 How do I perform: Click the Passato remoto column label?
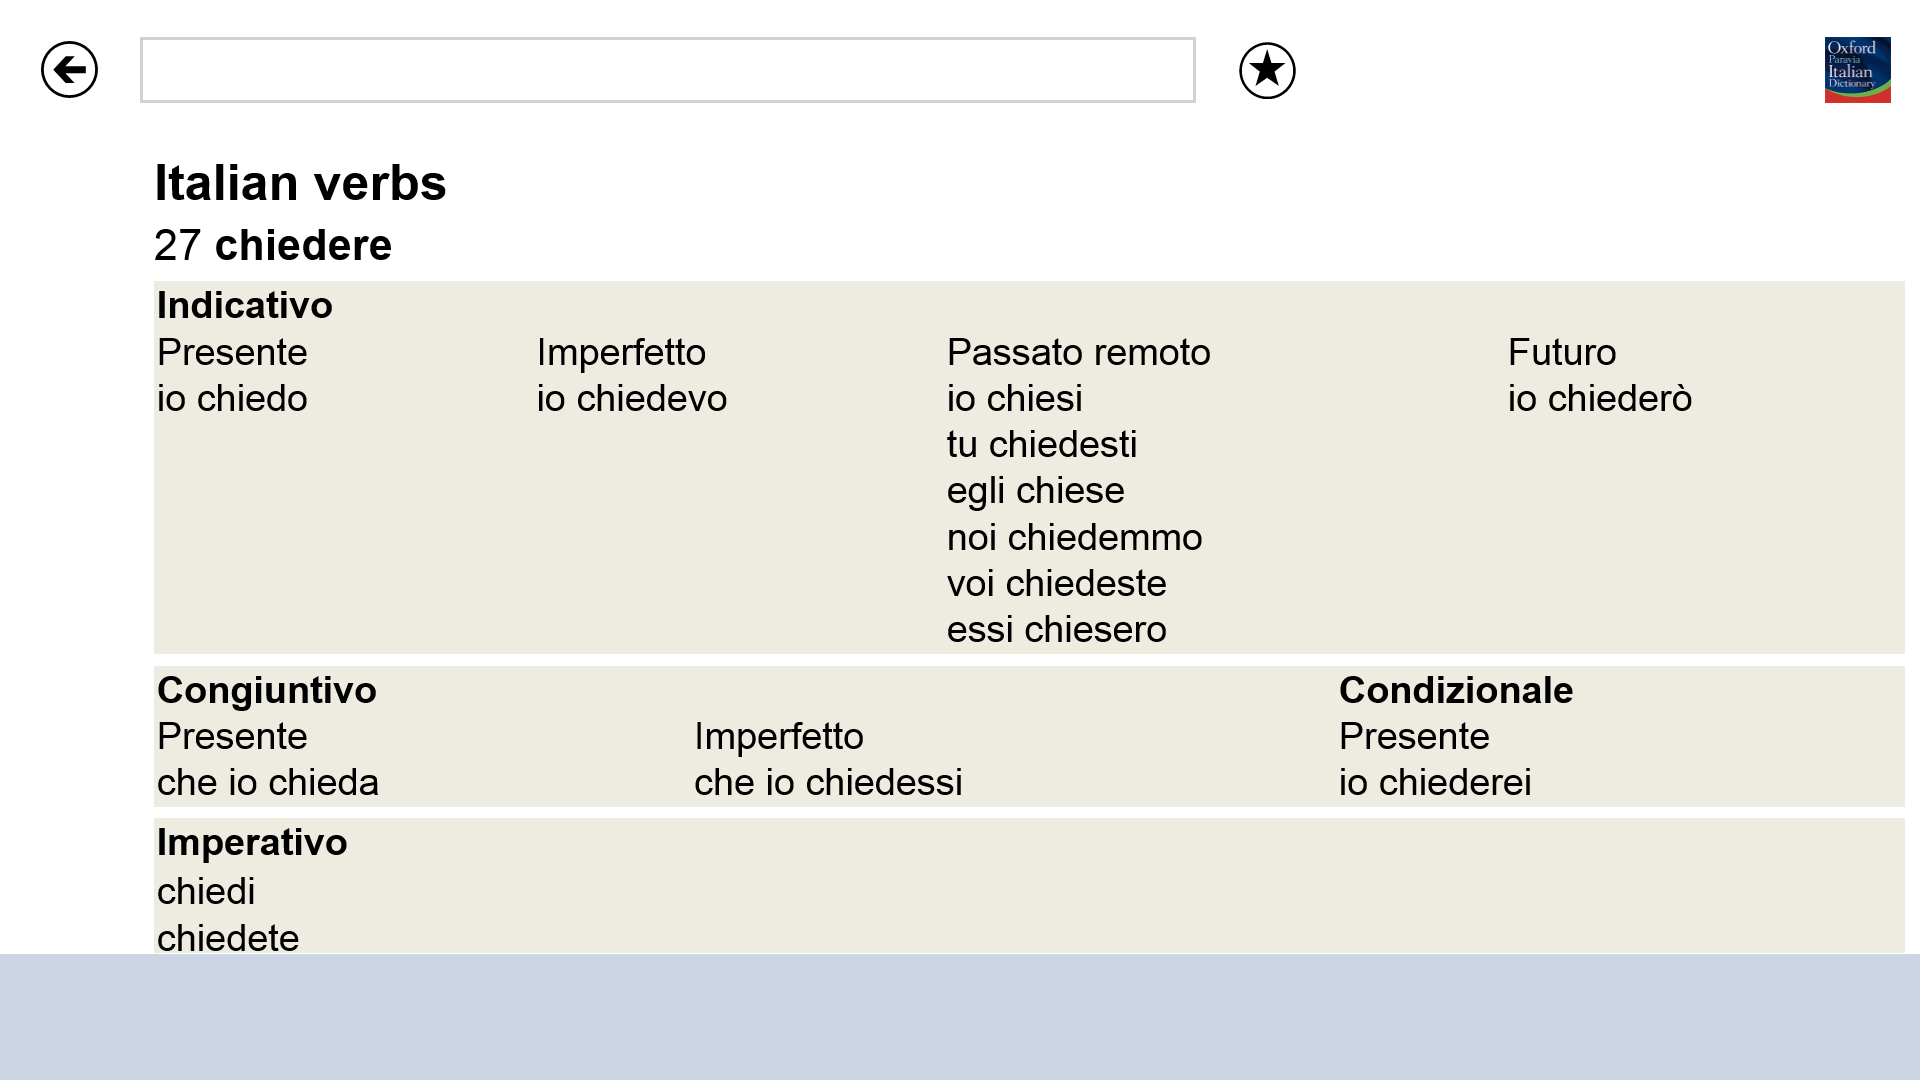[x=1078, y=352]
